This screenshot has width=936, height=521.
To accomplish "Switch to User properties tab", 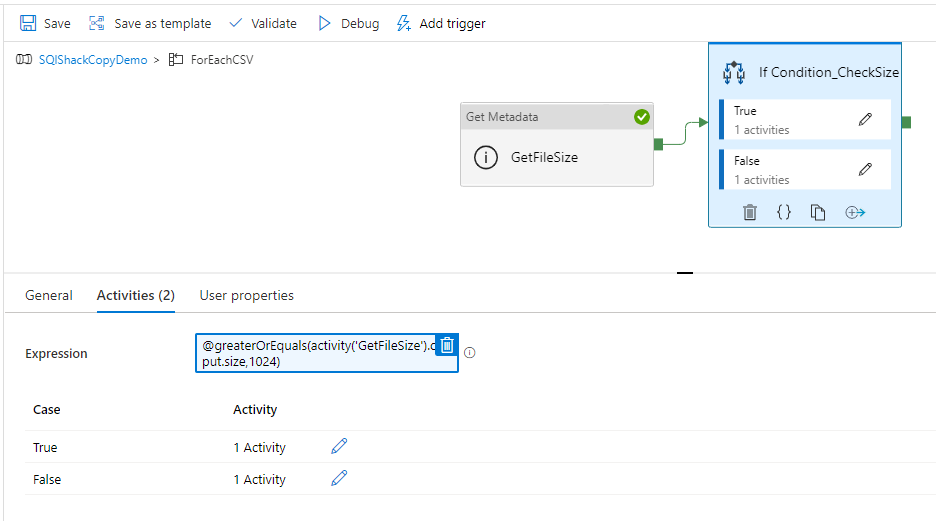I will [246, 295].
